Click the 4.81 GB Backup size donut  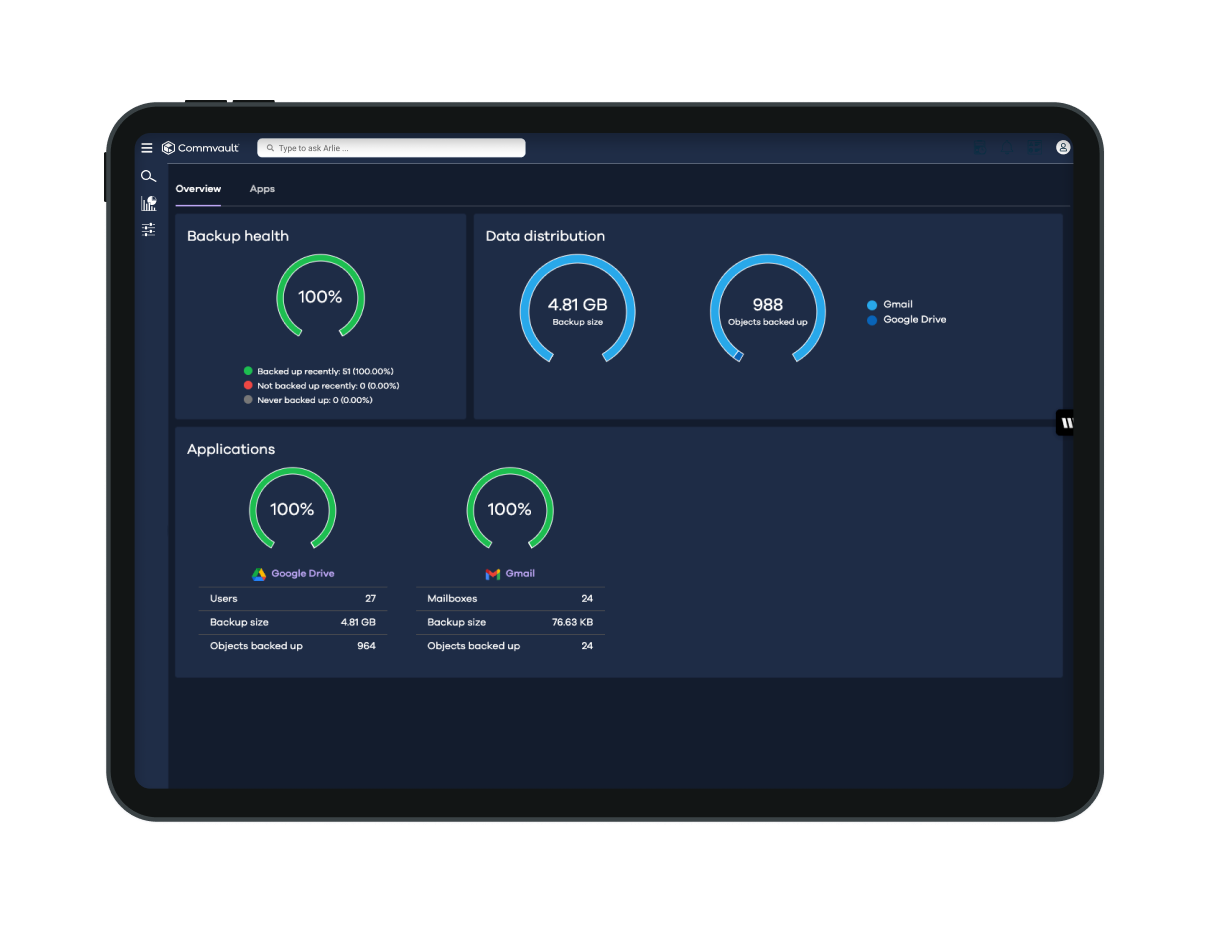[577, 308]
